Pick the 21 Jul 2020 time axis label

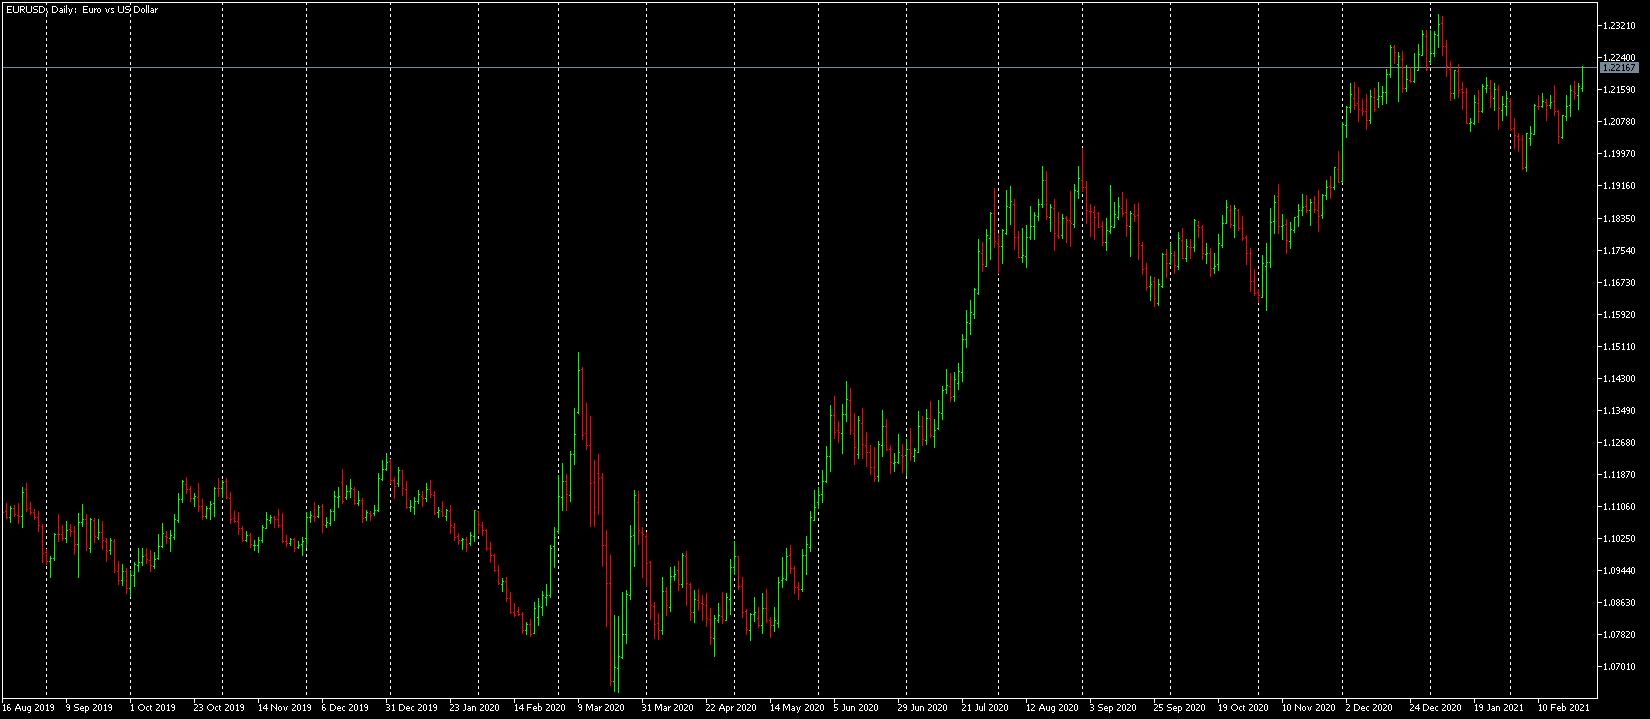point(986,708)
